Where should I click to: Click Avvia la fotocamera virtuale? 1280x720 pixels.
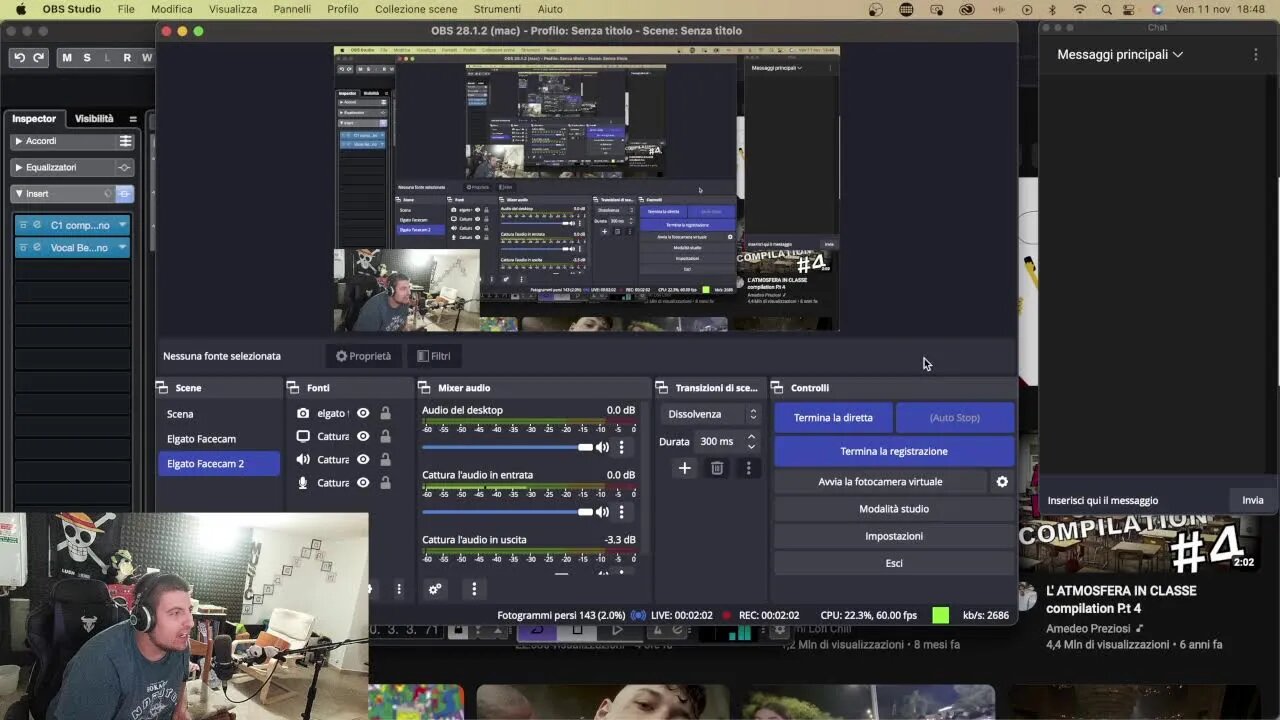click(880, 482)
